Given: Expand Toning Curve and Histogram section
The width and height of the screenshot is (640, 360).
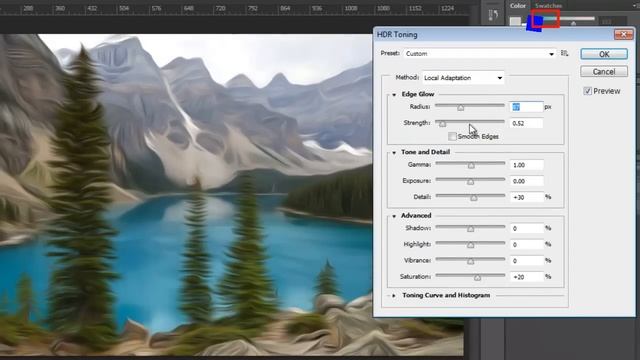Looking at the screenshot, I should point(394,296).
